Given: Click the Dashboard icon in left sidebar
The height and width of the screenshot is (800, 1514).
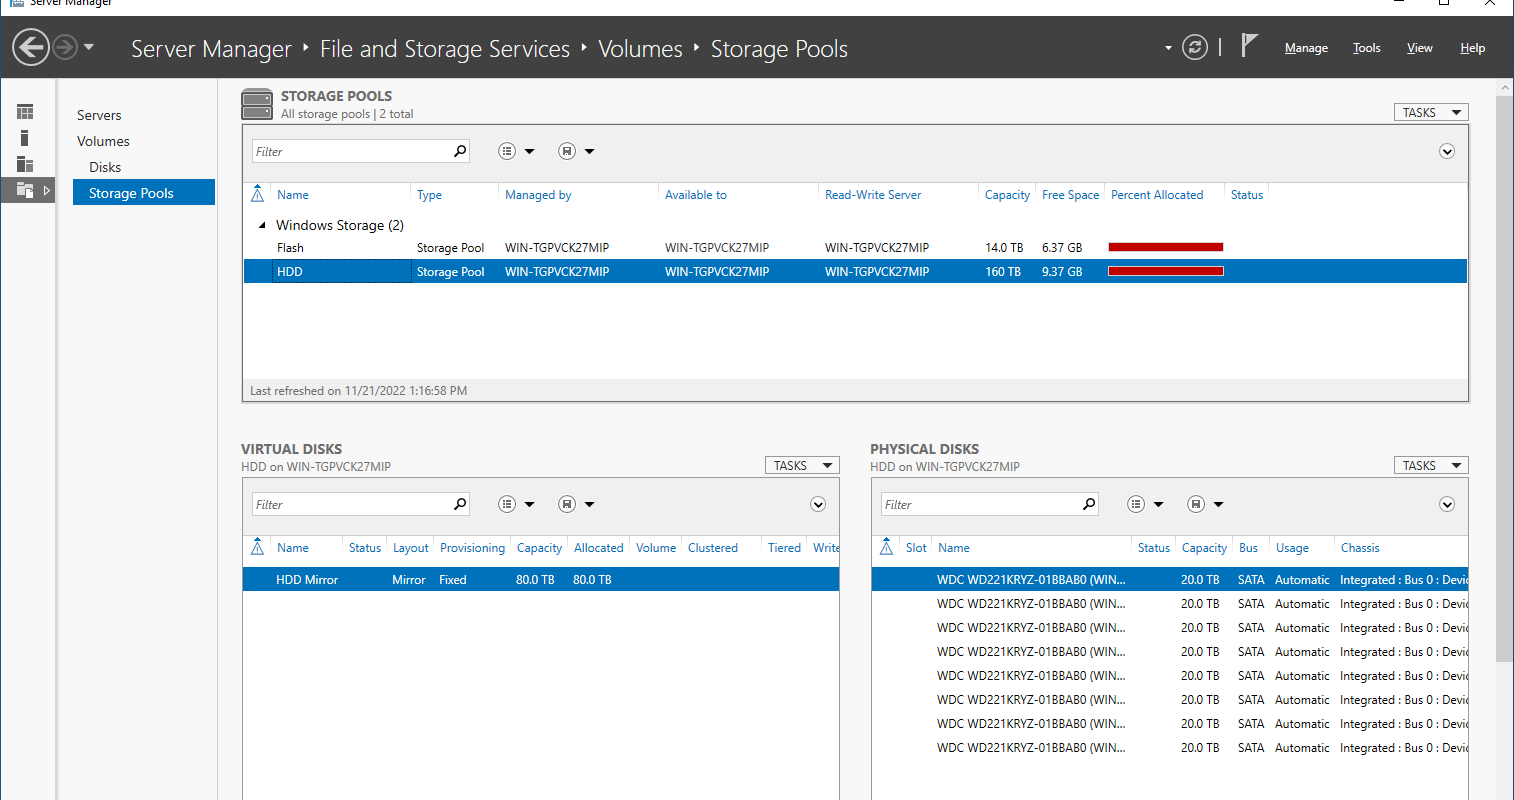Looking at the screenshot, I should pyautogui.click(x=25, y=112).
